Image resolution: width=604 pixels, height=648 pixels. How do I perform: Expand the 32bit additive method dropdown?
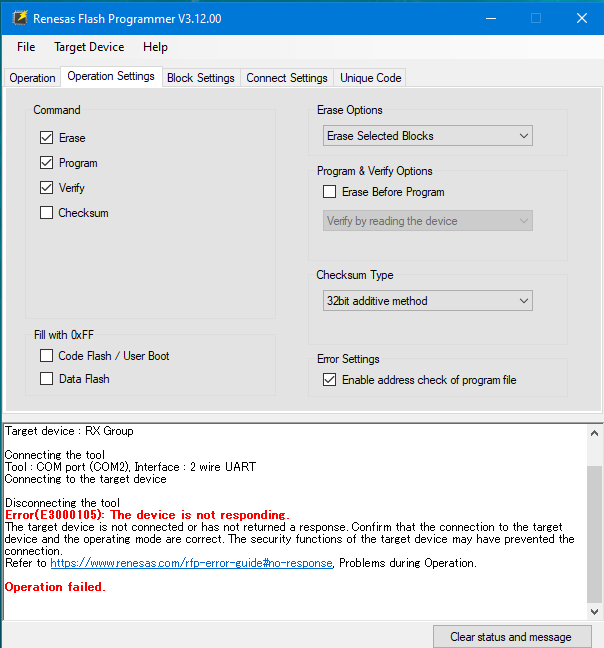(428, 301)
